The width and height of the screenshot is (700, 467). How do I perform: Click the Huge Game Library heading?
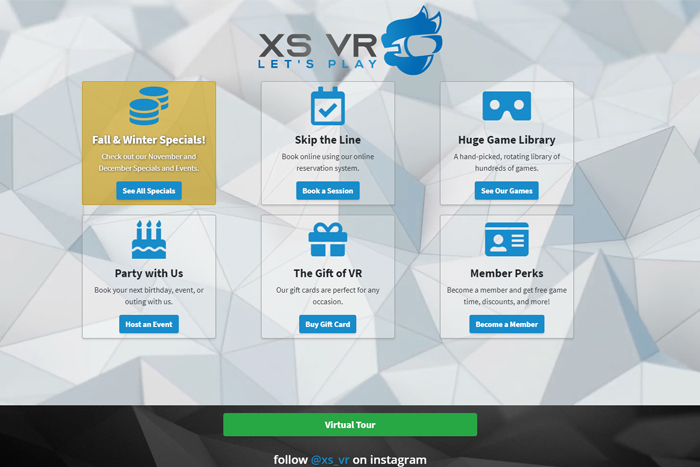click(507, 140)
